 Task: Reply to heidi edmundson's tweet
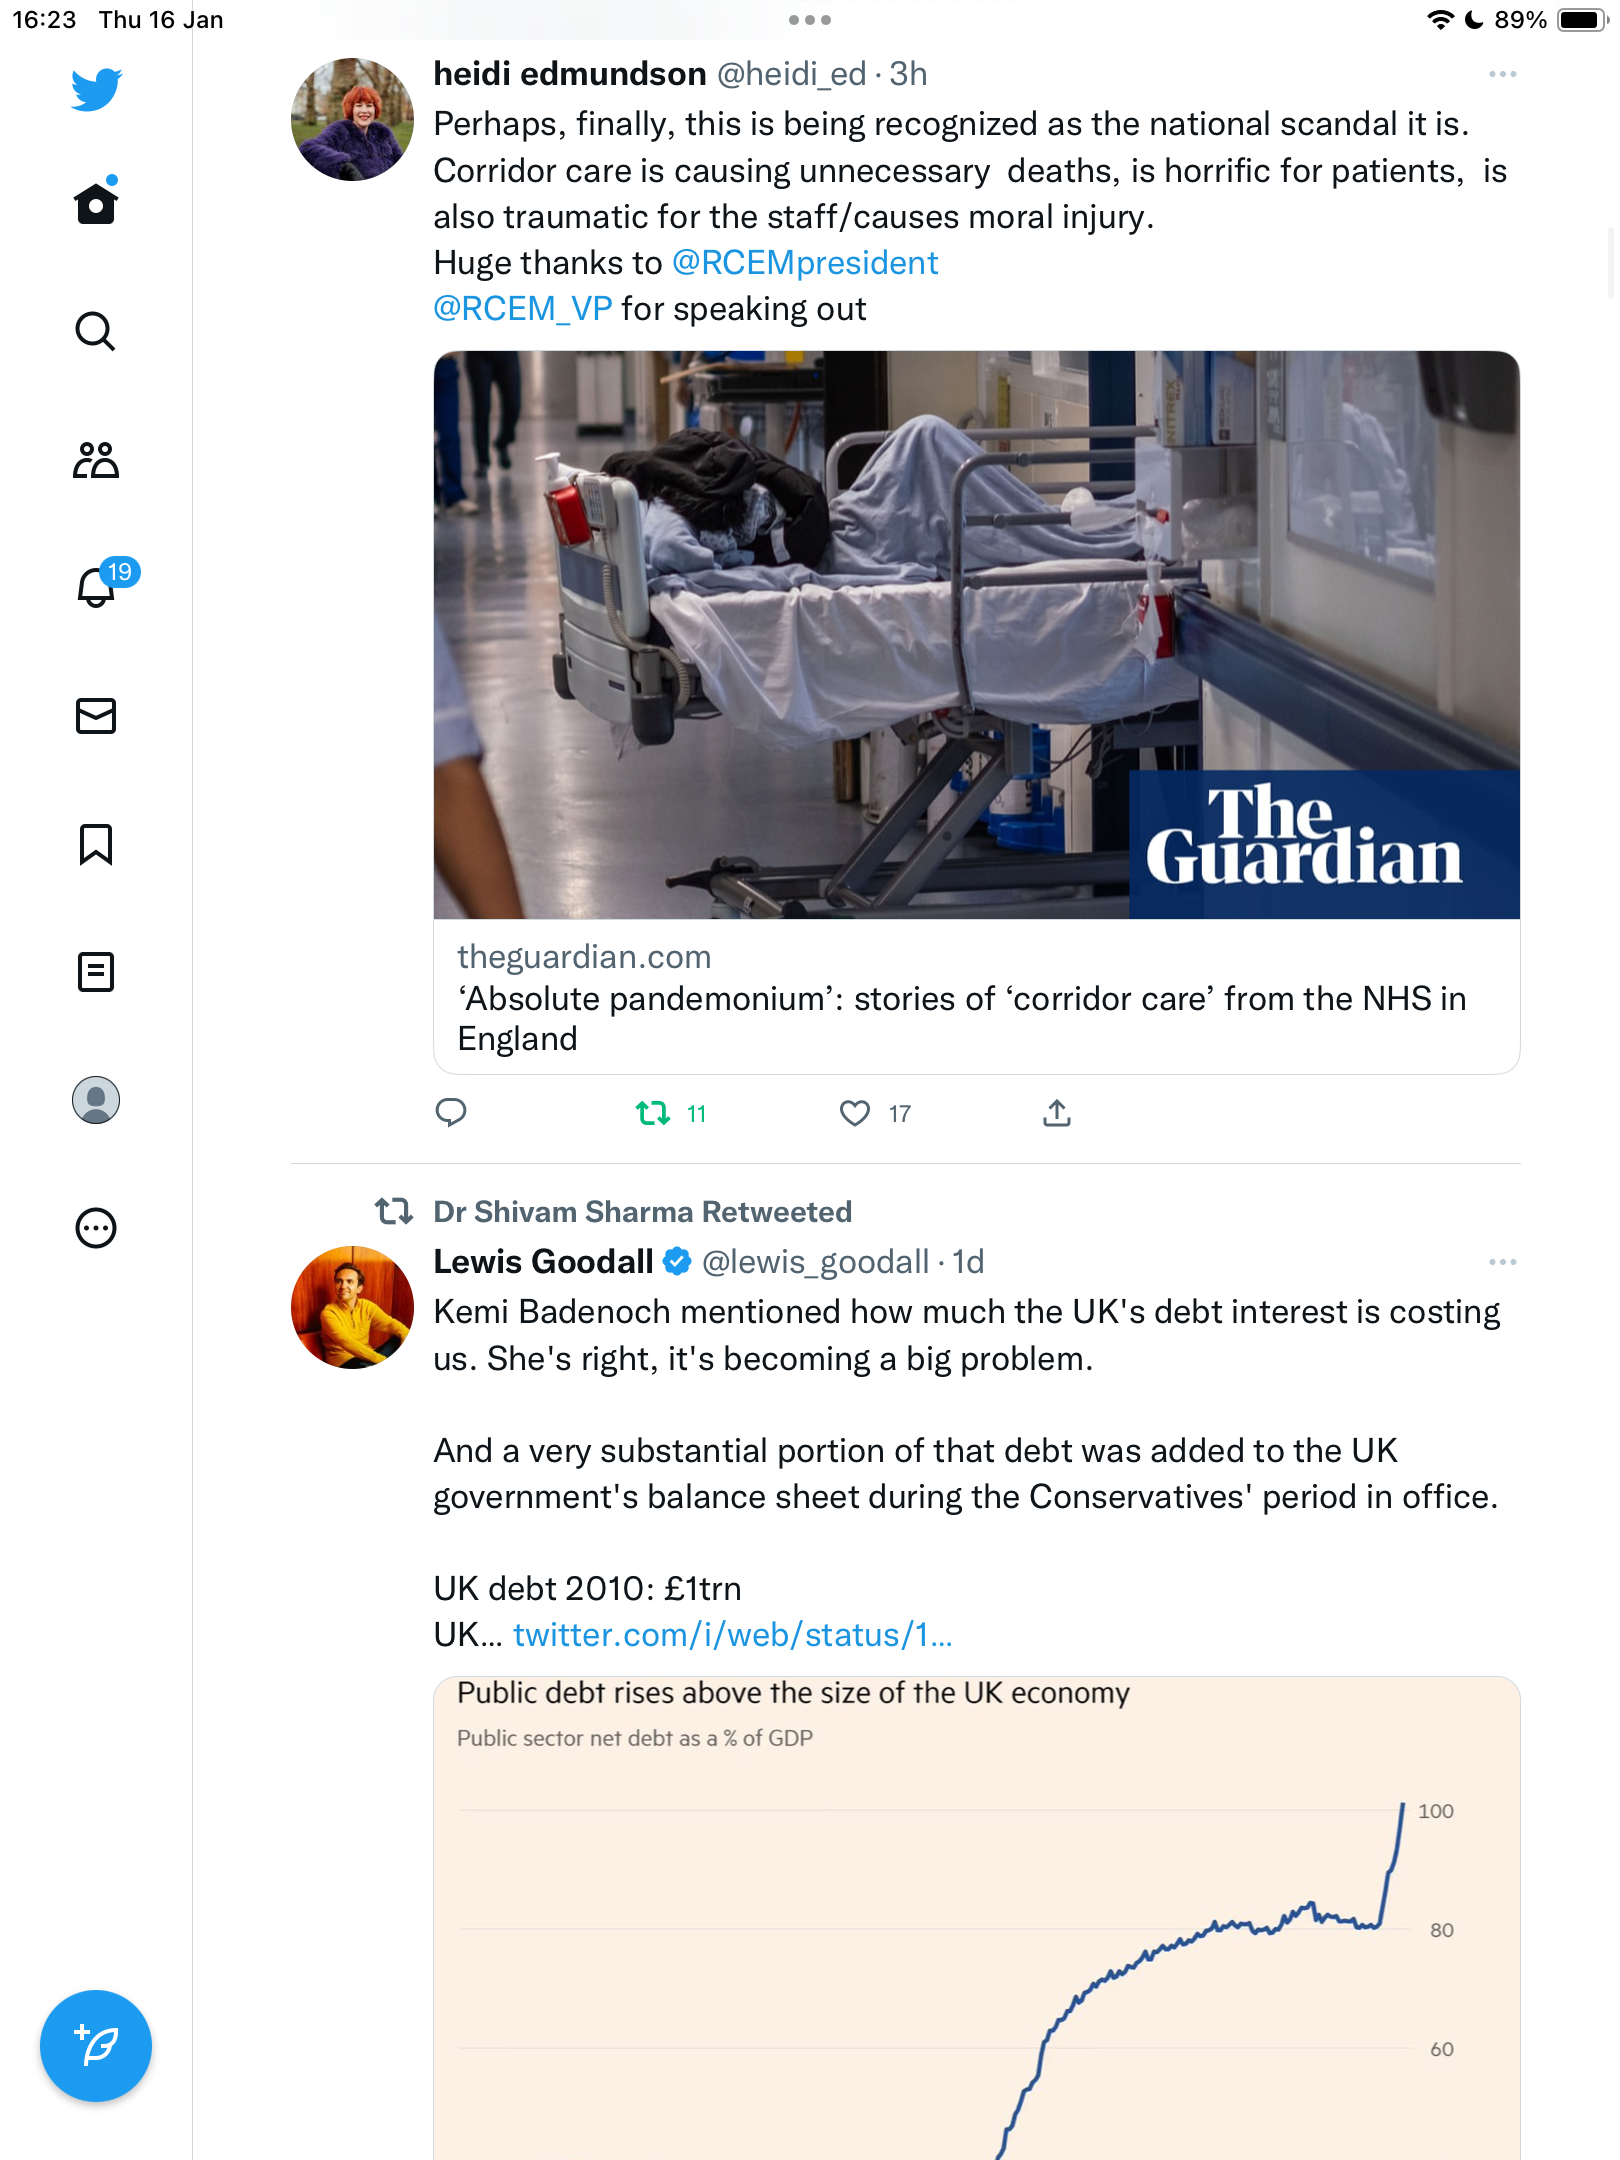coord(451,1112)
